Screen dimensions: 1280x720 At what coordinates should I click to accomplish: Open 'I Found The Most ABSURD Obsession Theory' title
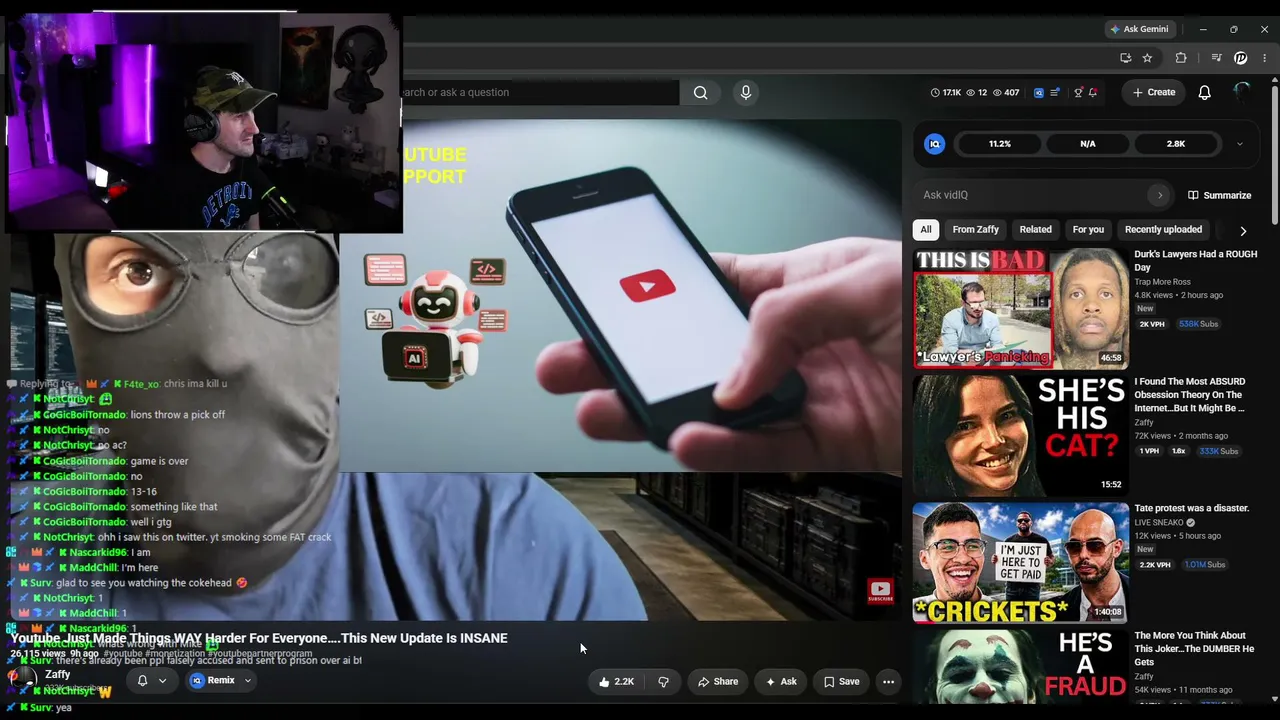point(1190,395)
